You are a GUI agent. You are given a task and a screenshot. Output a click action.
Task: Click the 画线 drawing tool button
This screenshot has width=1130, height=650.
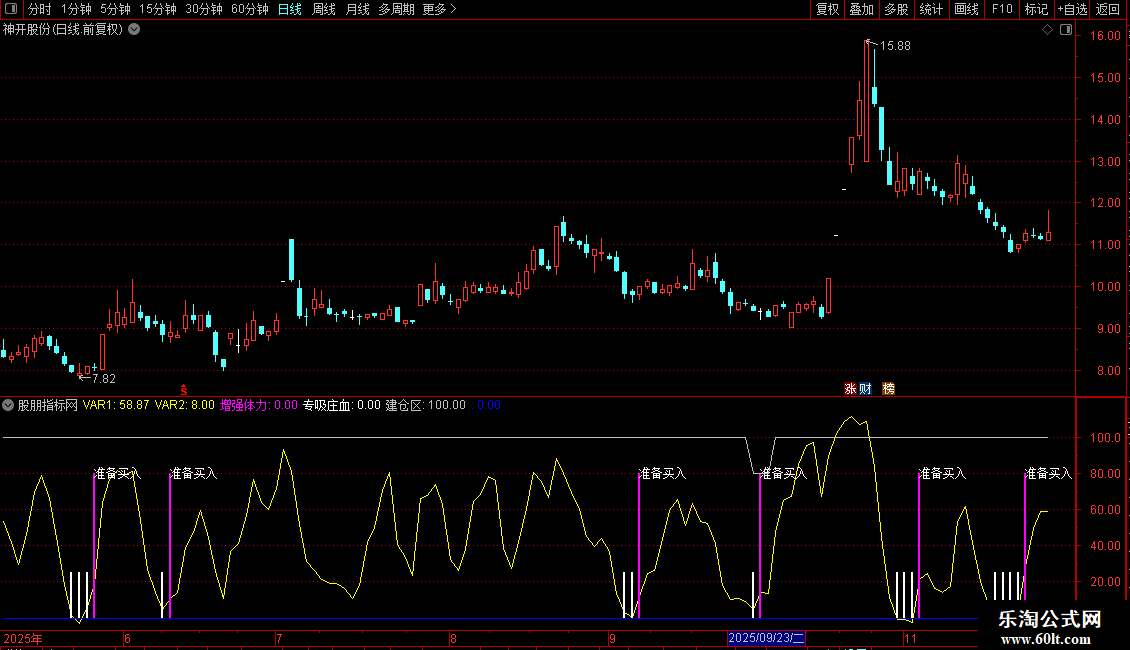click(x=966, y=9)
